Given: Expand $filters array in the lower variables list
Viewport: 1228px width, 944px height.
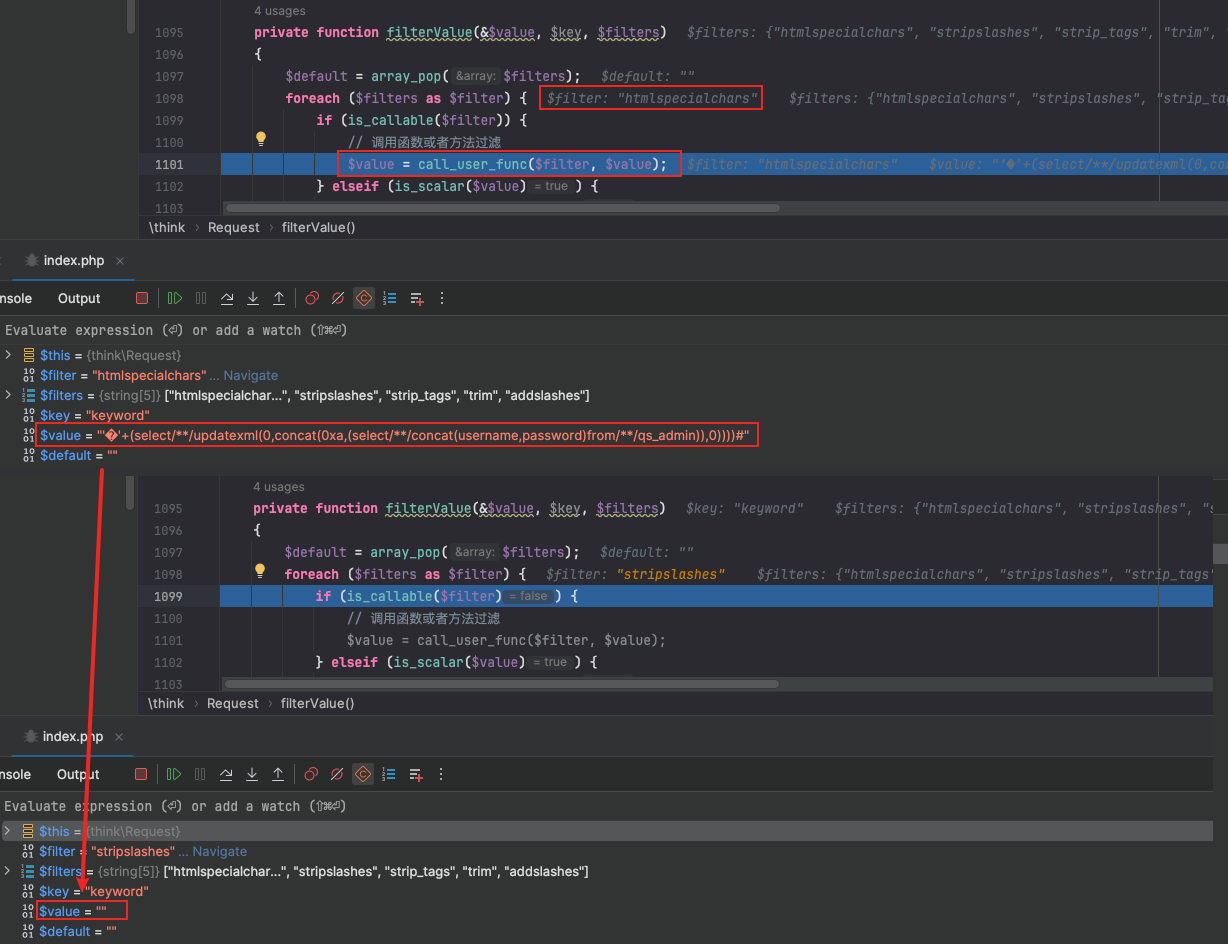Looking at the screenshot, I should point(9,871).
